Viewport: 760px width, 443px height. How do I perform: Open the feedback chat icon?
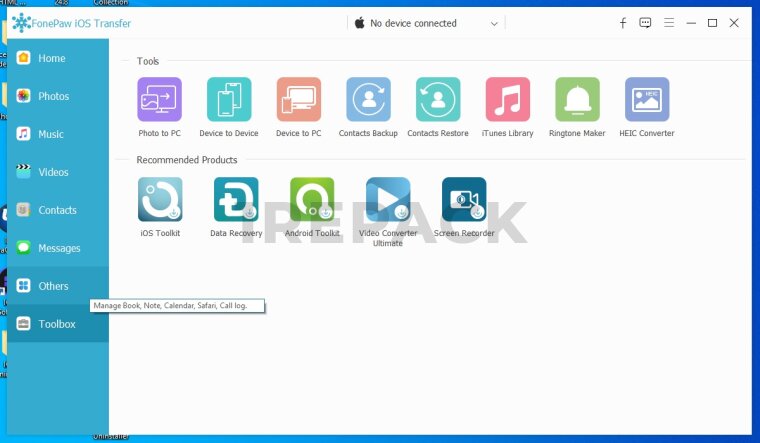click(646, 23)
